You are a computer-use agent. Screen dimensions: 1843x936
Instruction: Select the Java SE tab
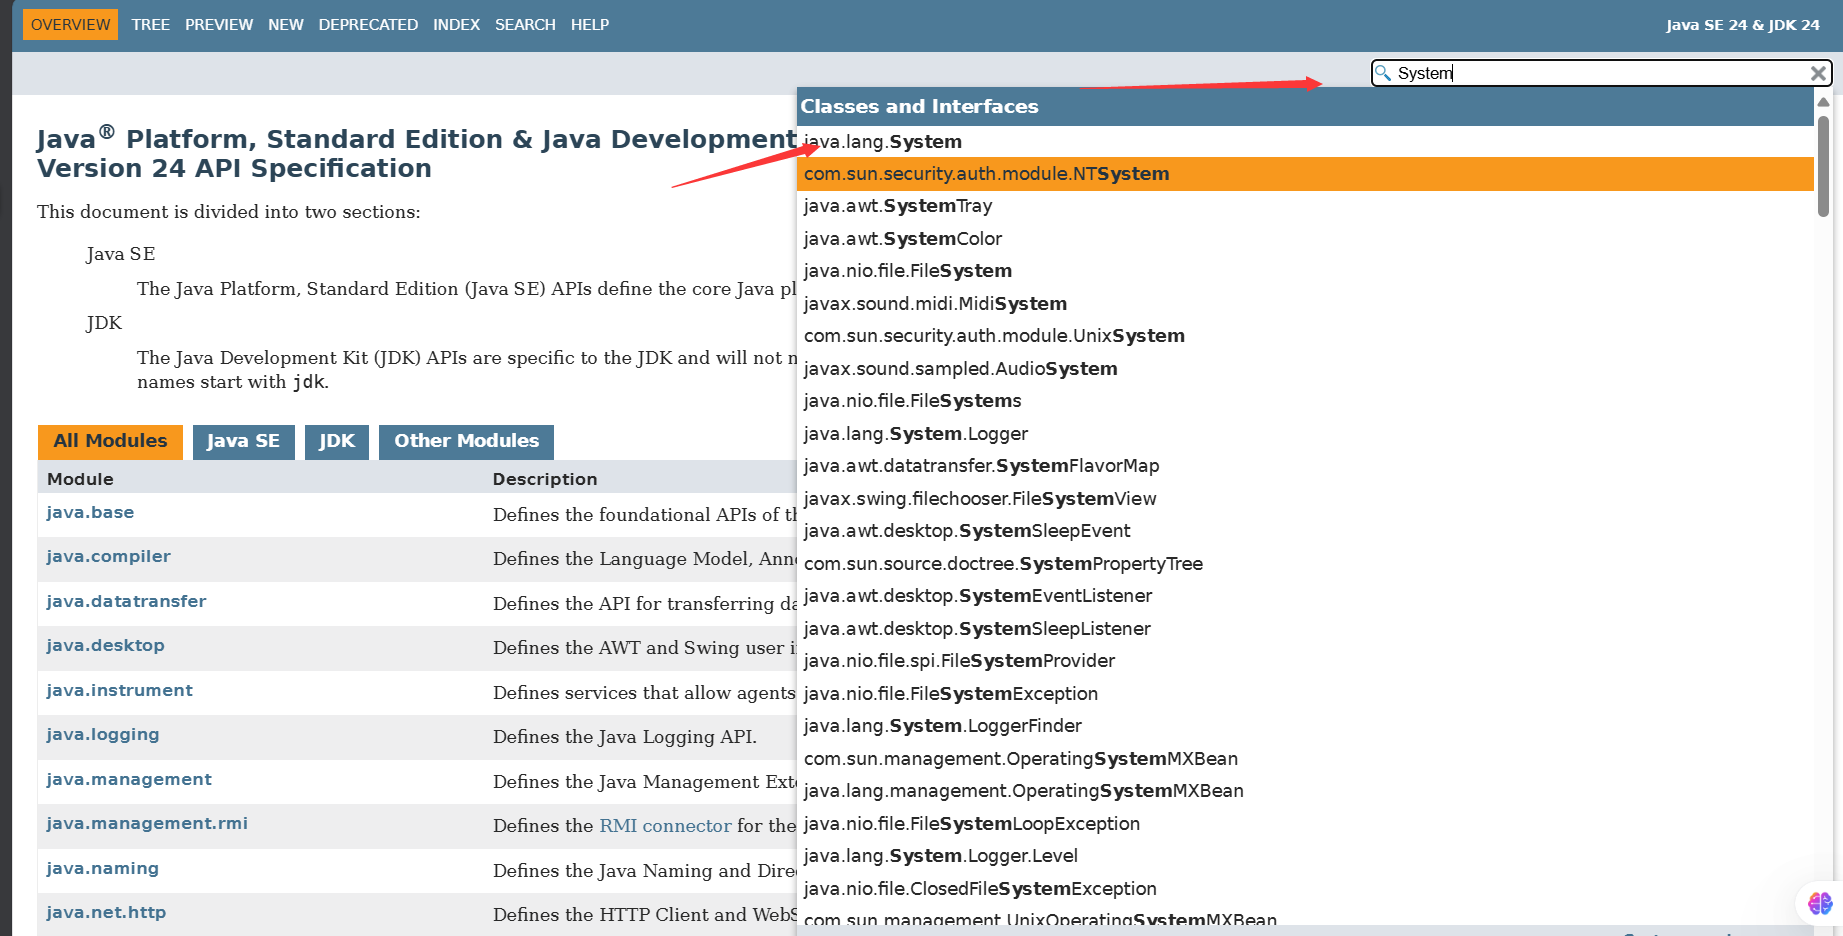pyautogui.click(x=243, y=442)
